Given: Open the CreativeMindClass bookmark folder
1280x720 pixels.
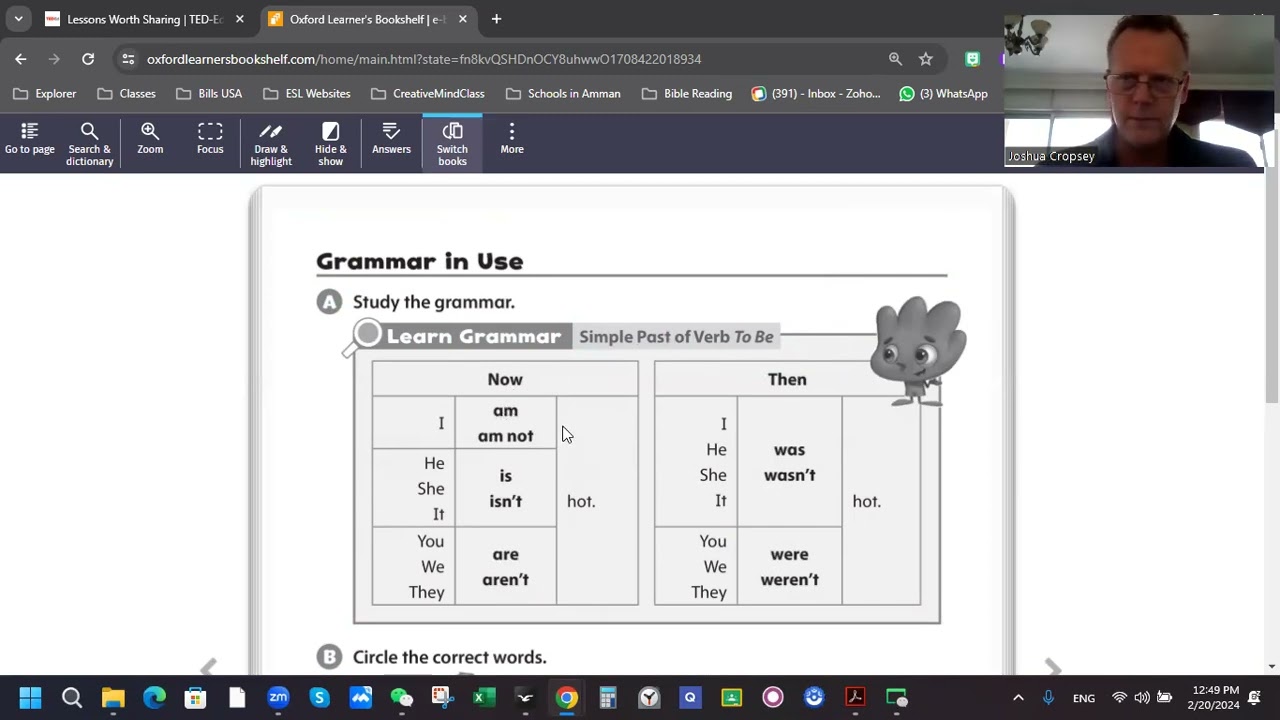Looking at the screenshot, I should click(x=428, y=93).
